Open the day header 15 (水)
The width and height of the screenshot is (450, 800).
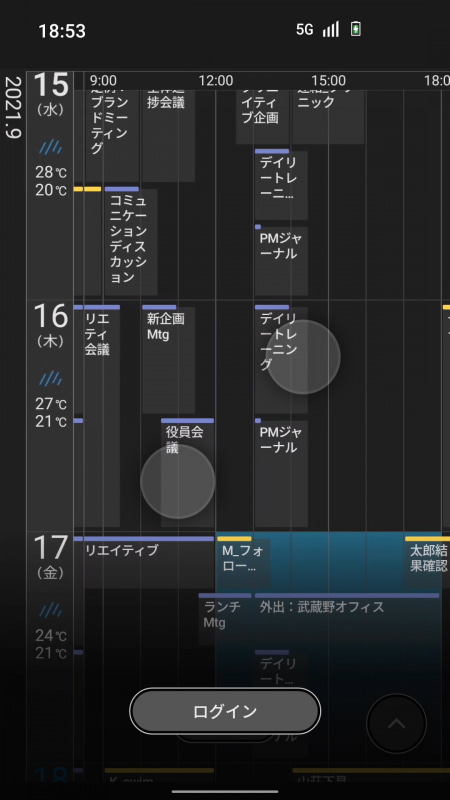coord(51,94)
